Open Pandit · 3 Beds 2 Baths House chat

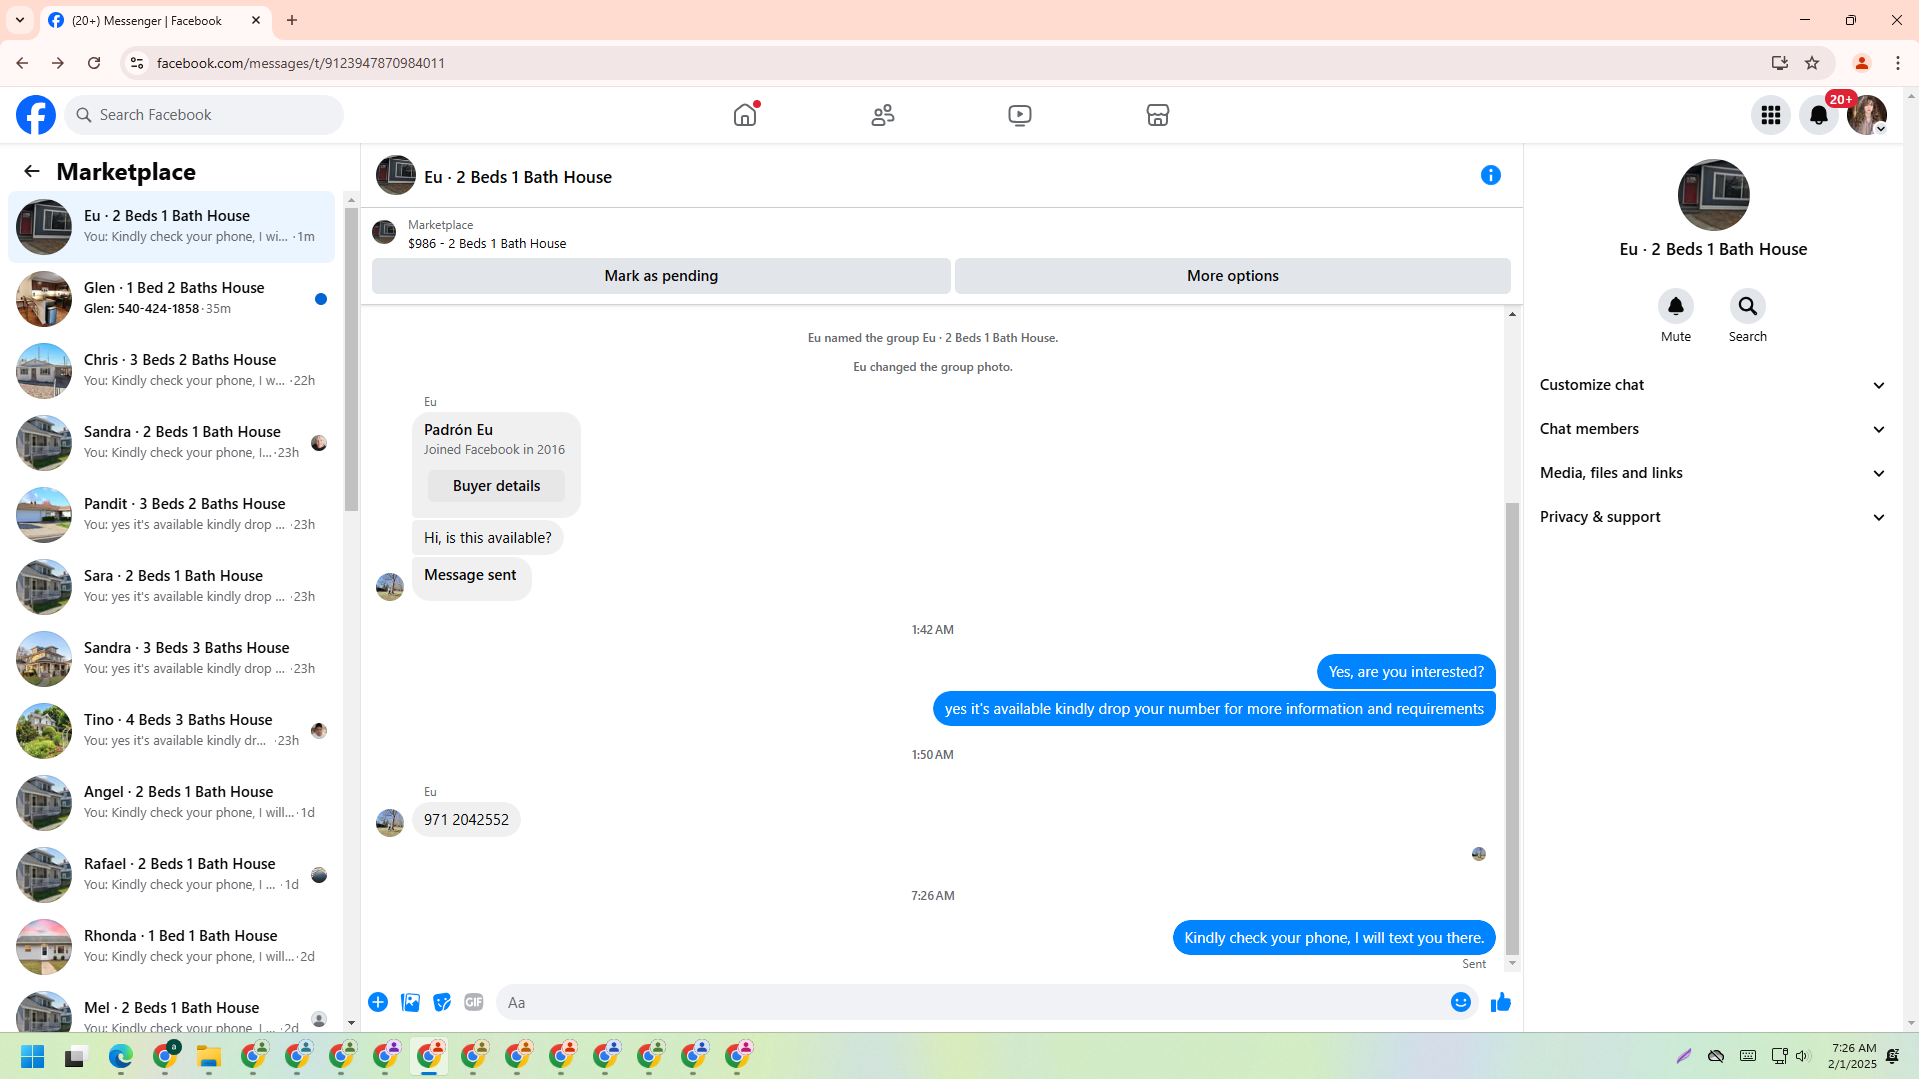[171, 515]
